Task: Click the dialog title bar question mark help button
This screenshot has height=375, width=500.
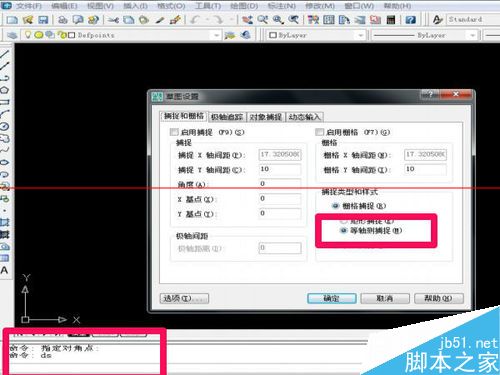Action: (x=430, y=95)
